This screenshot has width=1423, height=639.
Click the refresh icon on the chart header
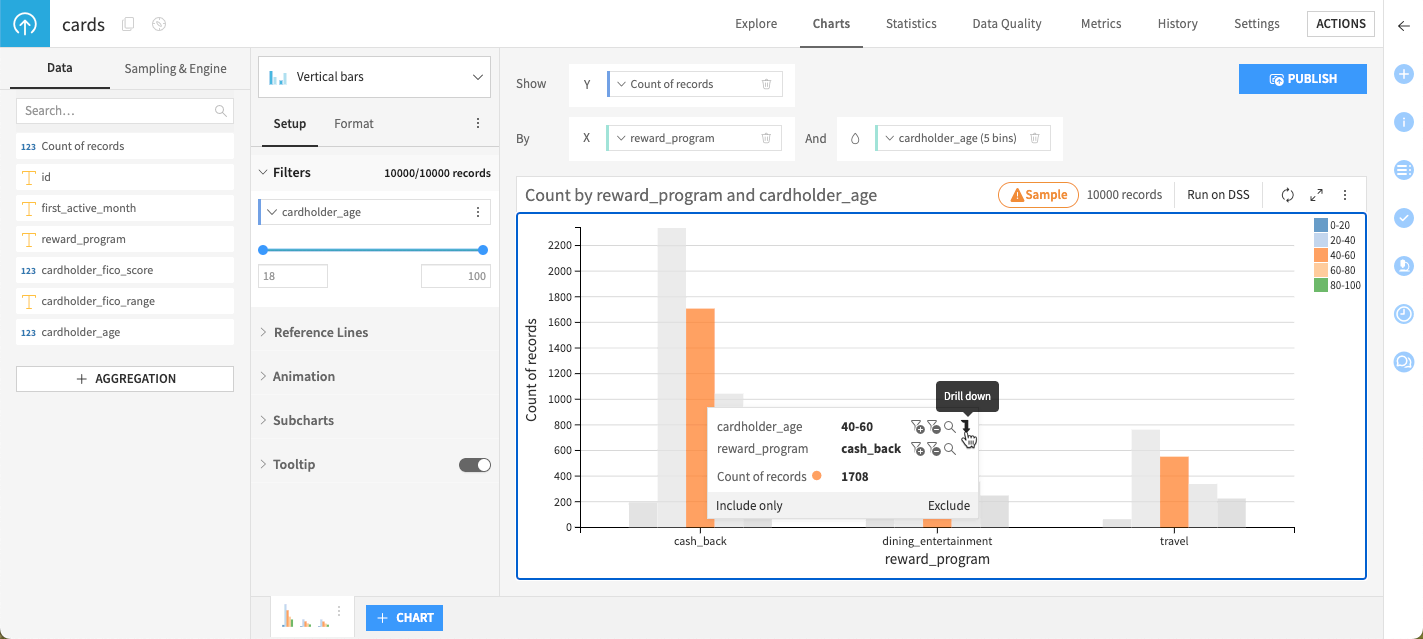pyautogui.click(x=1288, y=195)
